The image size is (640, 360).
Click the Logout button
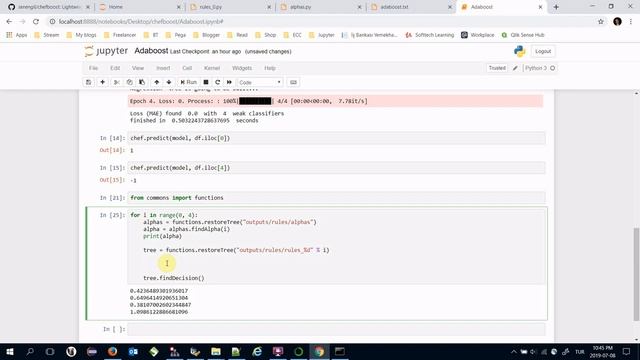click(543, 51)
